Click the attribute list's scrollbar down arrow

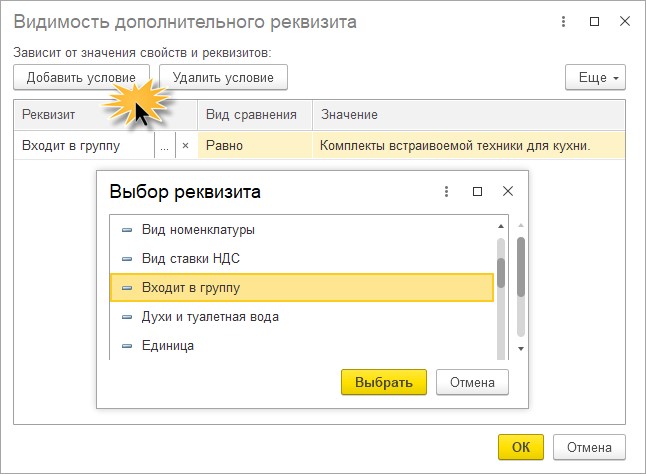click(521, 348)
